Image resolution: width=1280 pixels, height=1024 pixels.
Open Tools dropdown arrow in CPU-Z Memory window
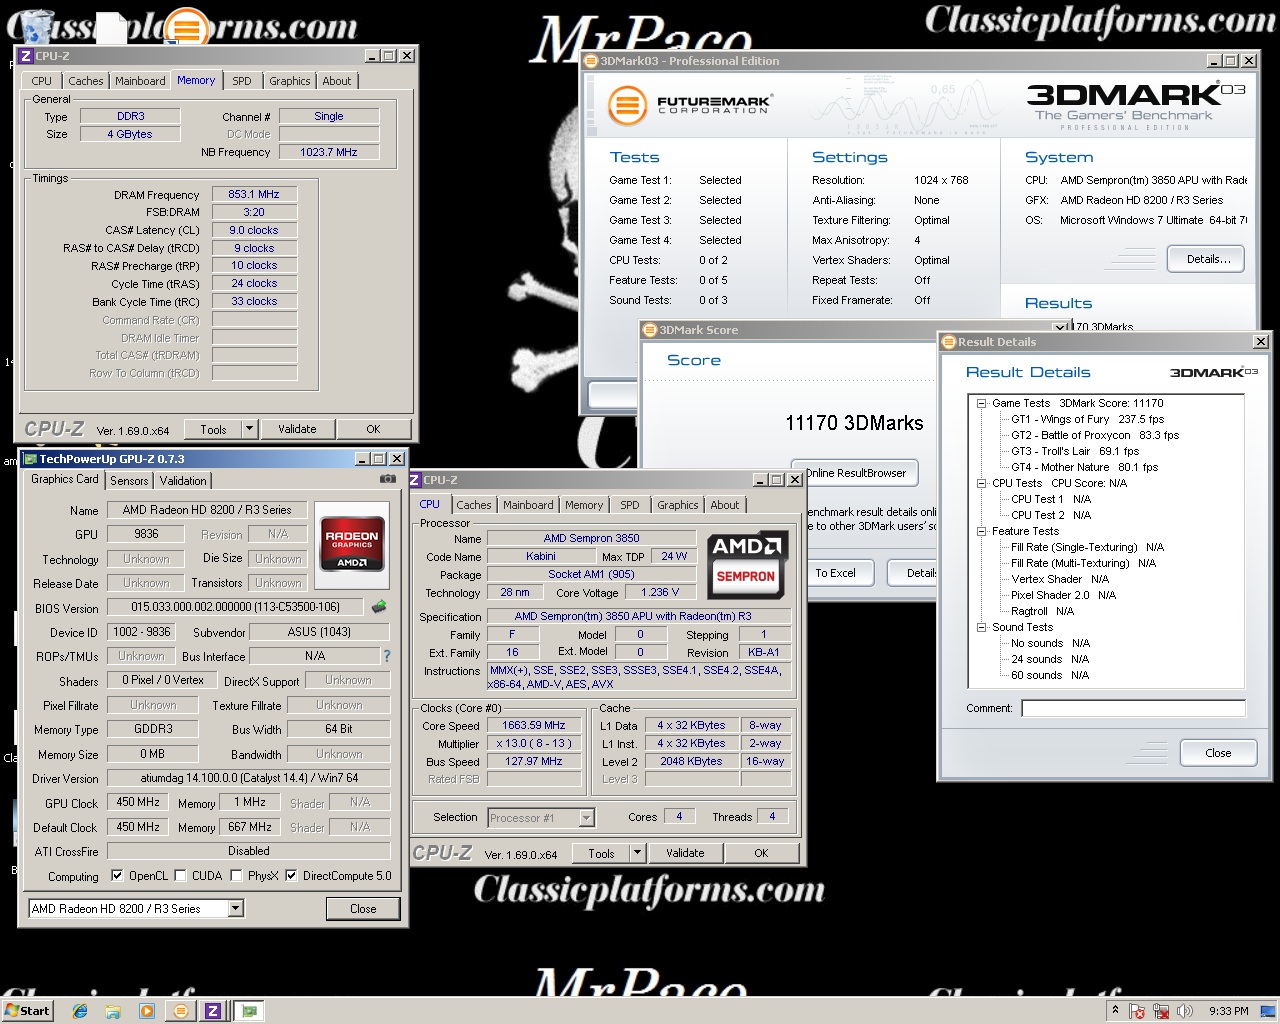click(x=249, y=429)
